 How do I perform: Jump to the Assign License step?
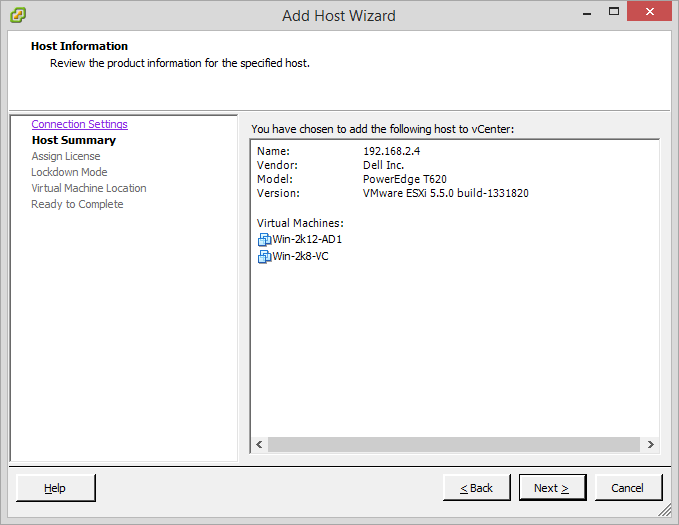point(65,156)
